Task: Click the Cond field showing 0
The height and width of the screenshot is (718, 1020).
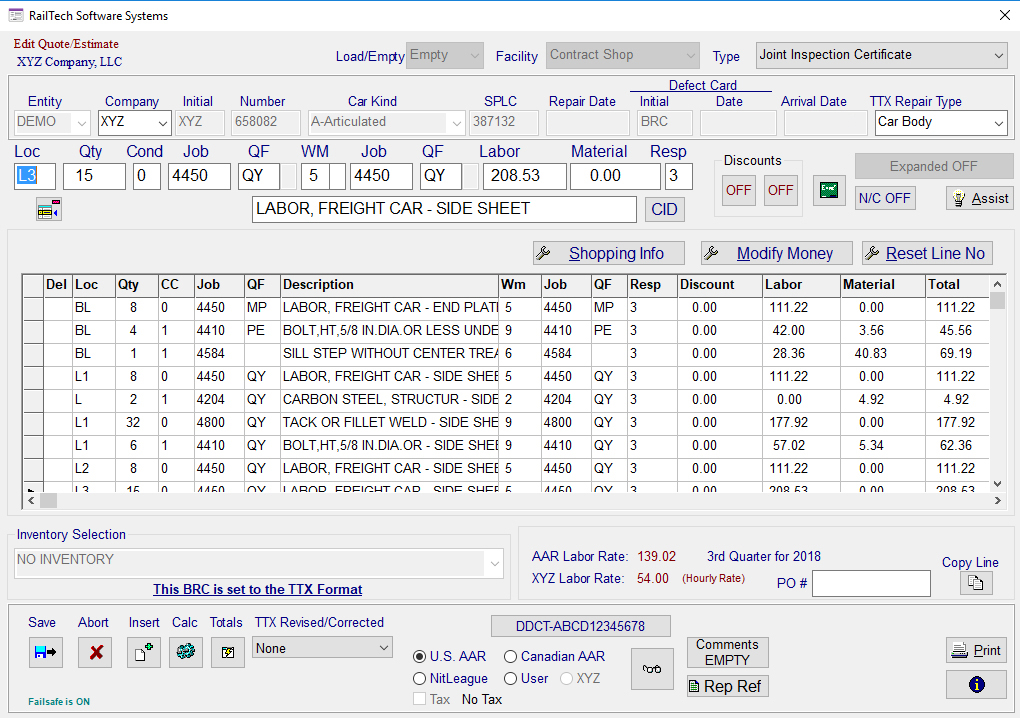Action: [146, 176]
